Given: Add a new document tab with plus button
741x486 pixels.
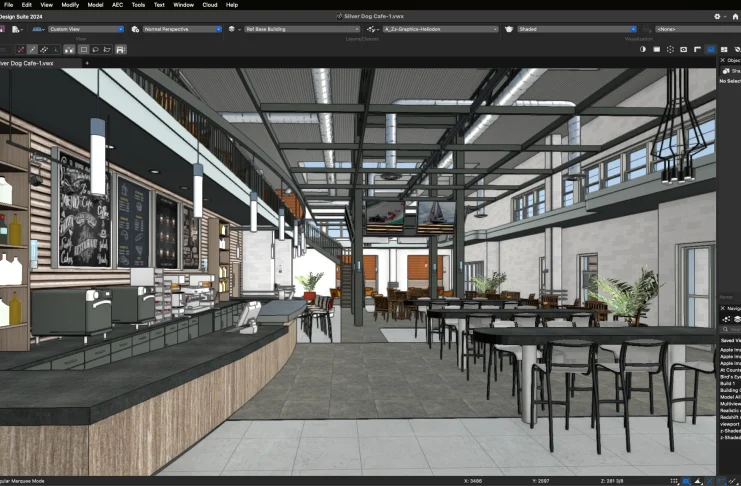Looking at the screenshot, I should (x=86, y=63).
